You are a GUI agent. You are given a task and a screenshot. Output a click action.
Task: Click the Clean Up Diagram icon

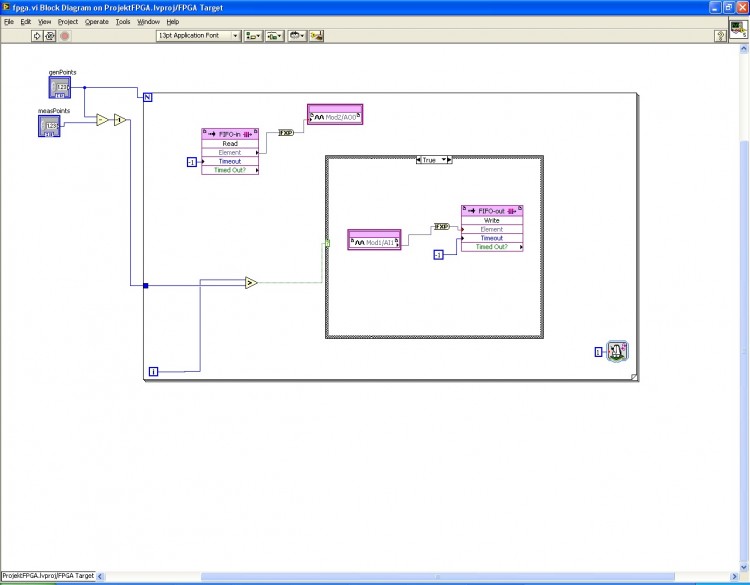pos(316,36)
